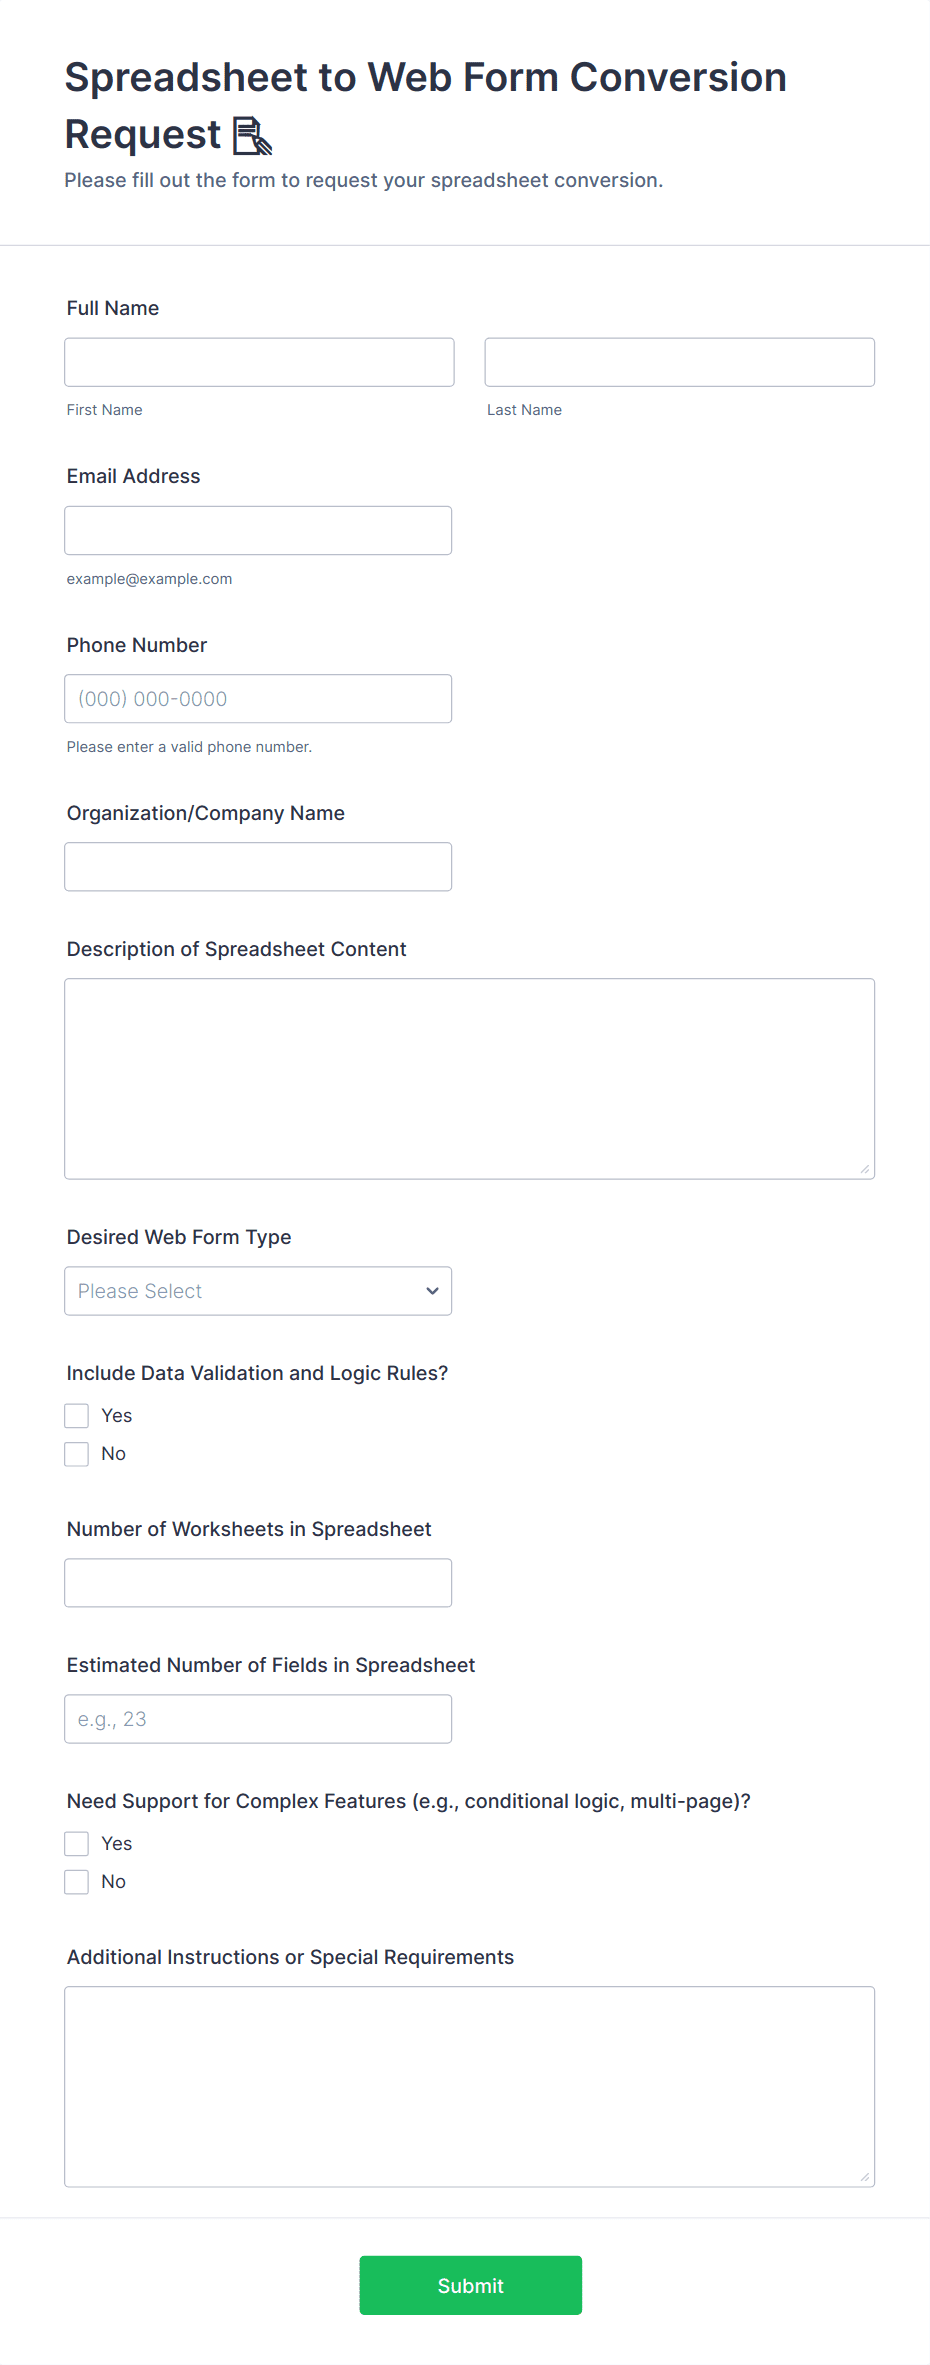The width and height of the screenshot is (930, 2365).
Task: Check No for Data Validation and Logic Rules
Action: click(x=77, y=1454)
